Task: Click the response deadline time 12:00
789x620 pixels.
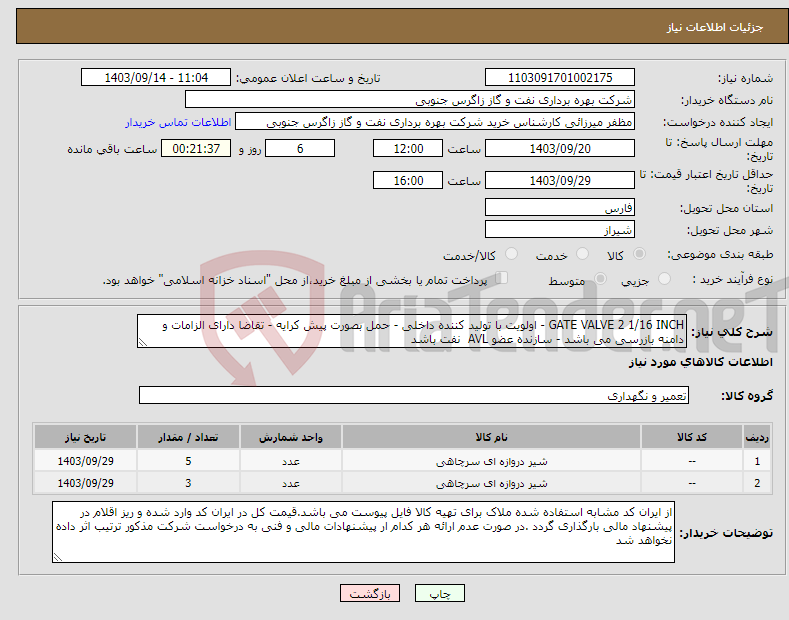Action: pyautogui.click(x=408, y=149)
